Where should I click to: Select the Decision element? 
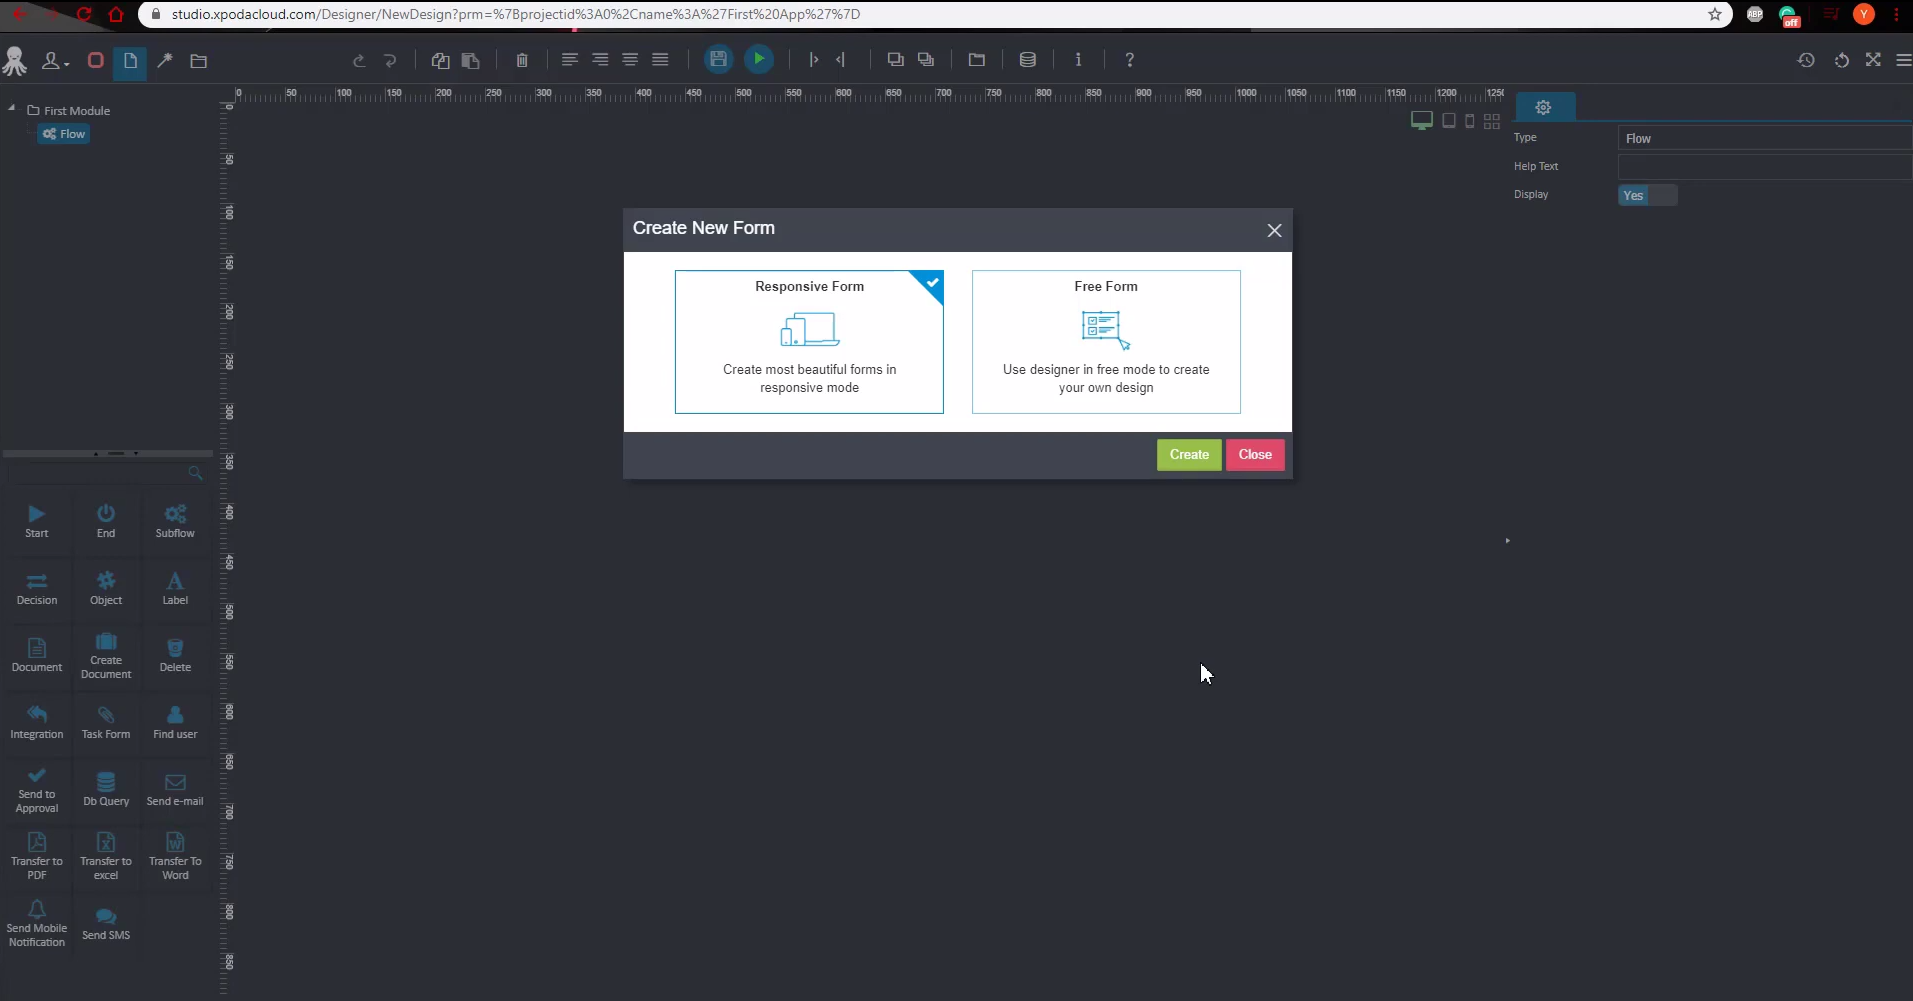[37, 588]
